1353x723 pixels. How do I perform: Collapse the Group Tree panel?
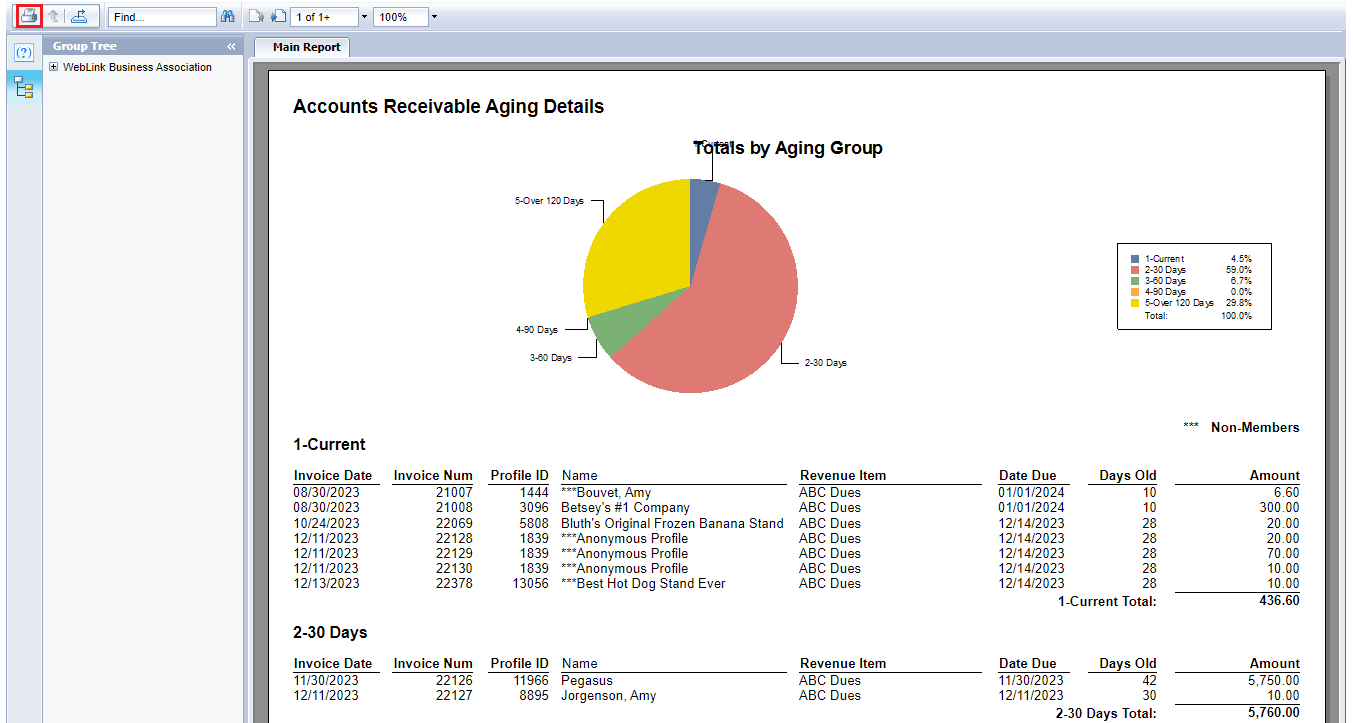pos(231,47)
